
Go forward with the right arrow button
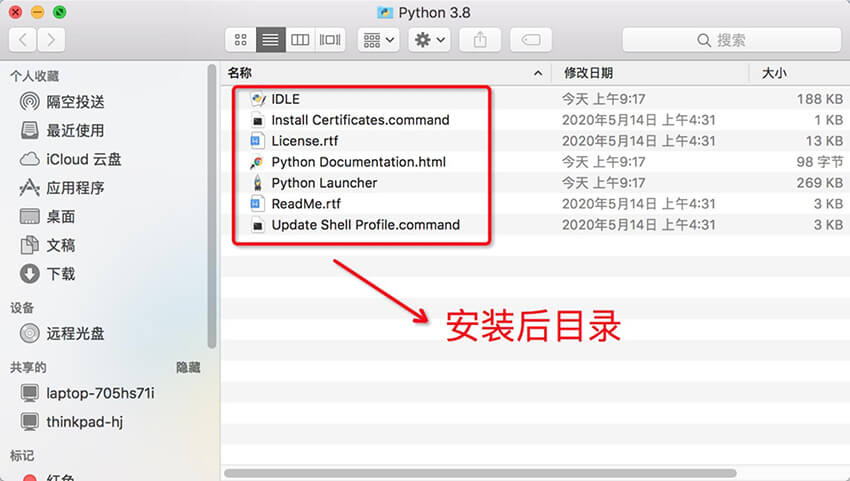[51, 40]
